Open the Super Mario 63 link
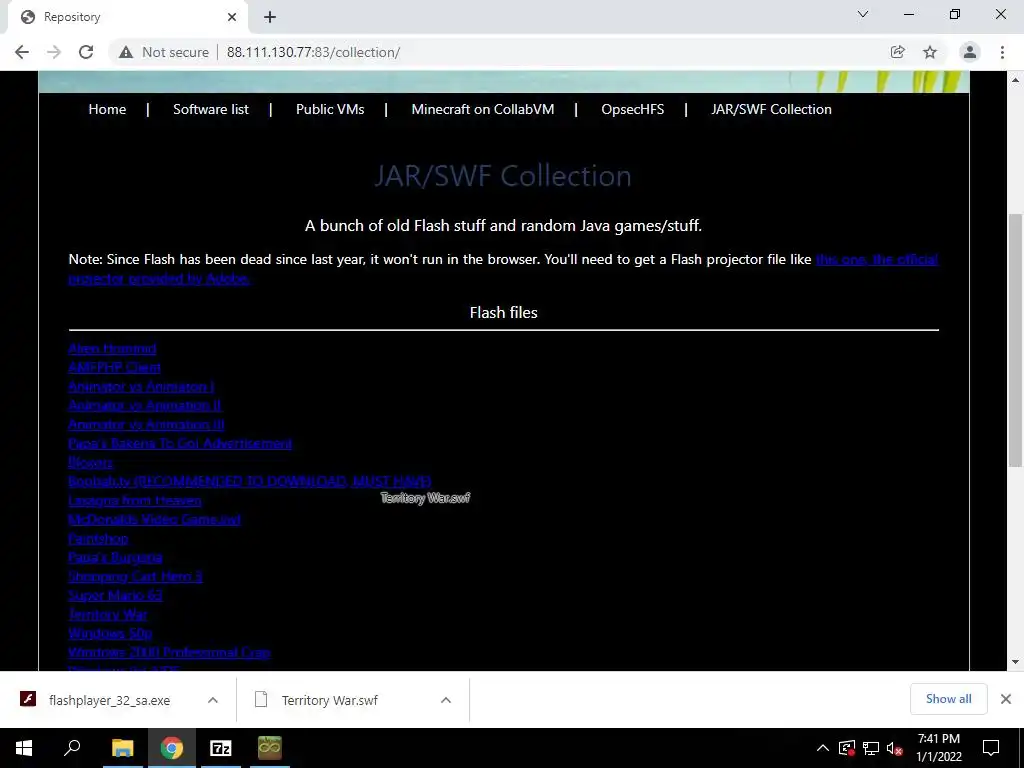1024x768 pixels. click(116, 595)
